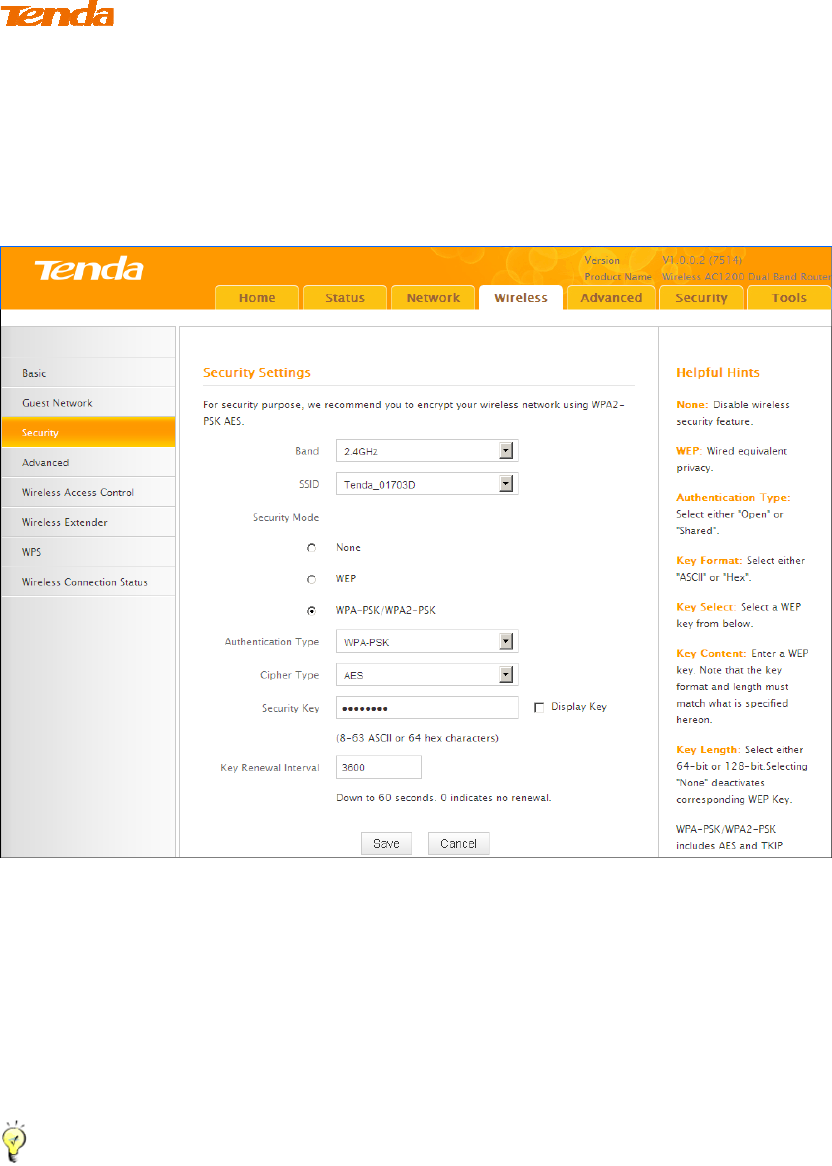This screenshot has width=832, height=1166.
Task: Open Basic in the sidebar
Action: coord(88,373)
